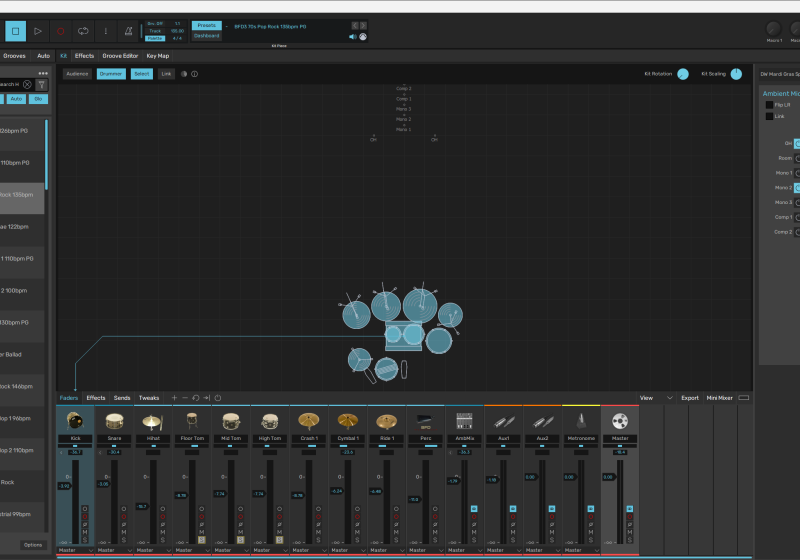
Task: Open the Key Map tab
Action: click(158, 56)
